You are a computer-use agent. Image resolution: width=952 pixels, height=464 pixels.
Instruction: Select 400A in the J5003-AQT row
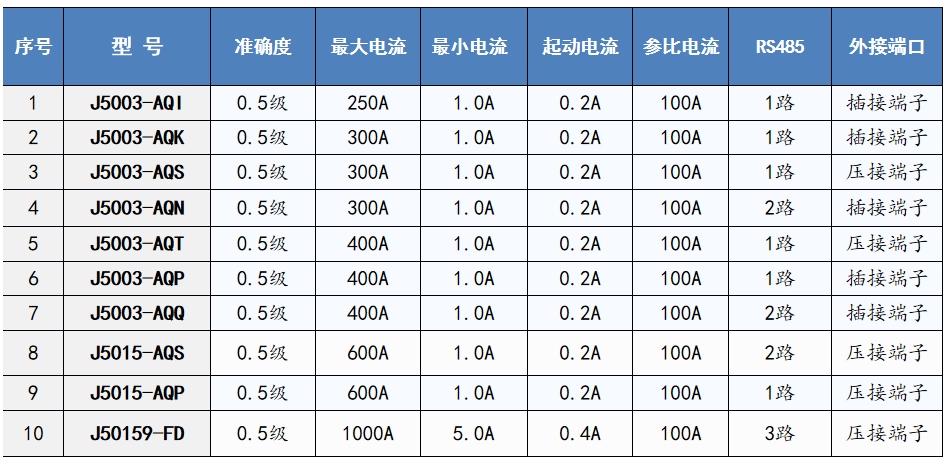coord(368,244)
